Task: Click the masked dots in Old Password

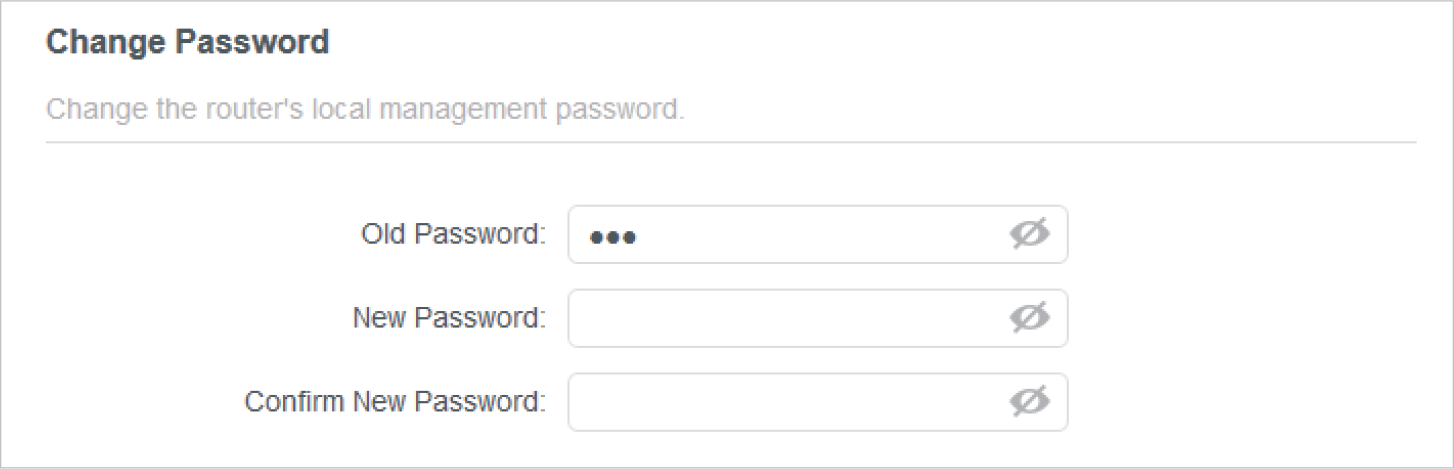Action: [x=613, y=237]
